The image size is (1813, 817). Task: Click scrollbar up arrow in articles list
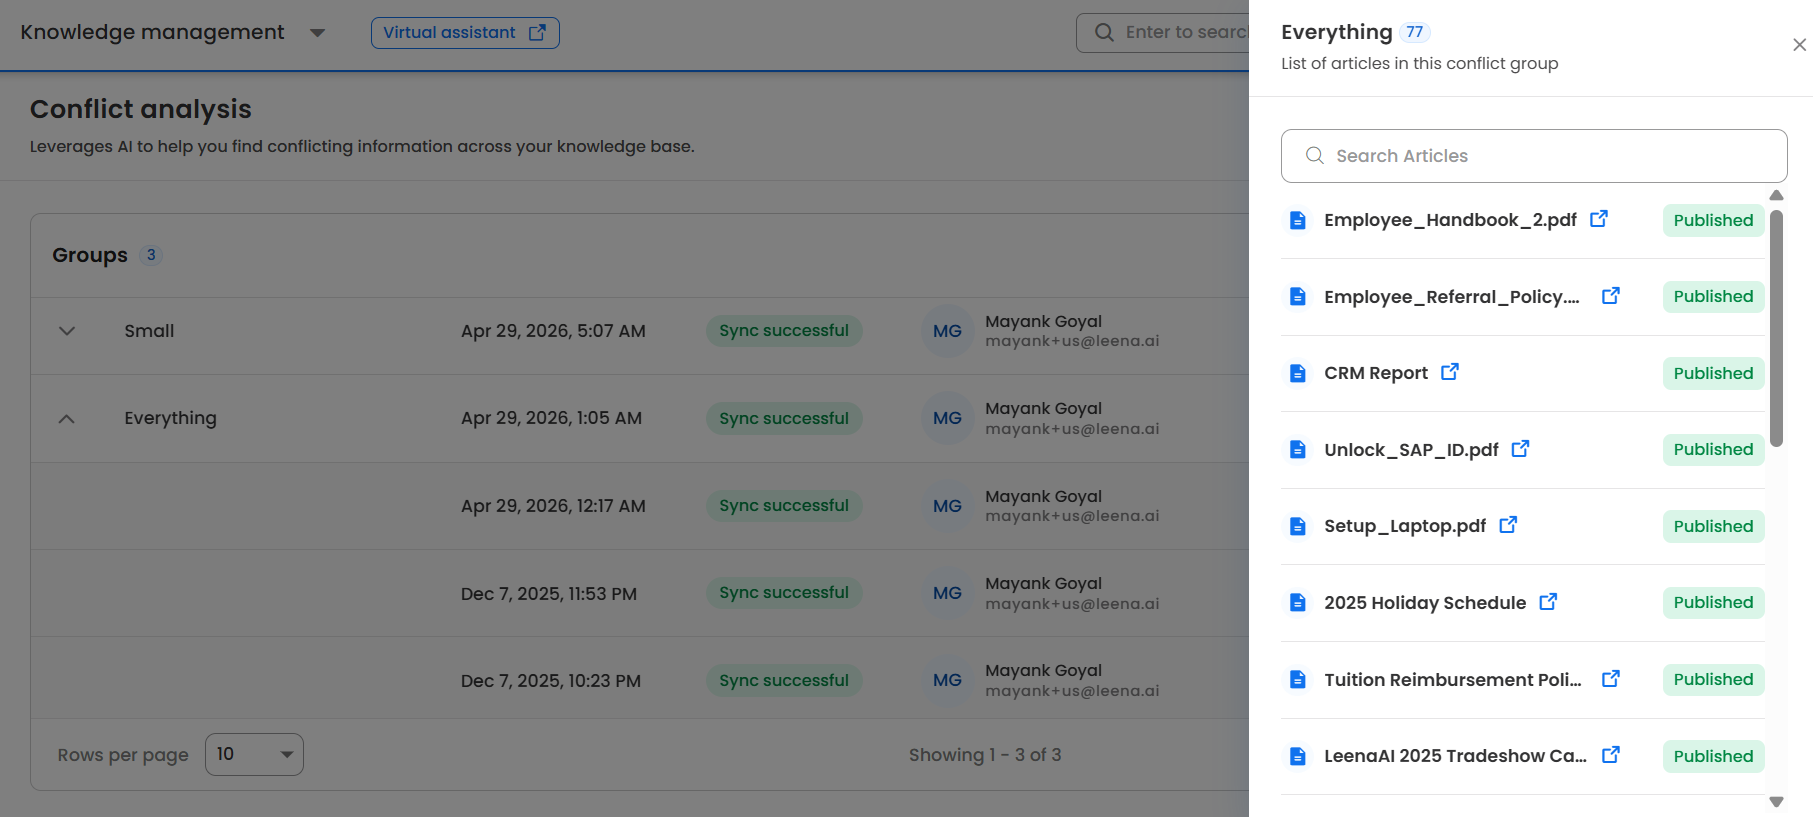click(1776, 195)
